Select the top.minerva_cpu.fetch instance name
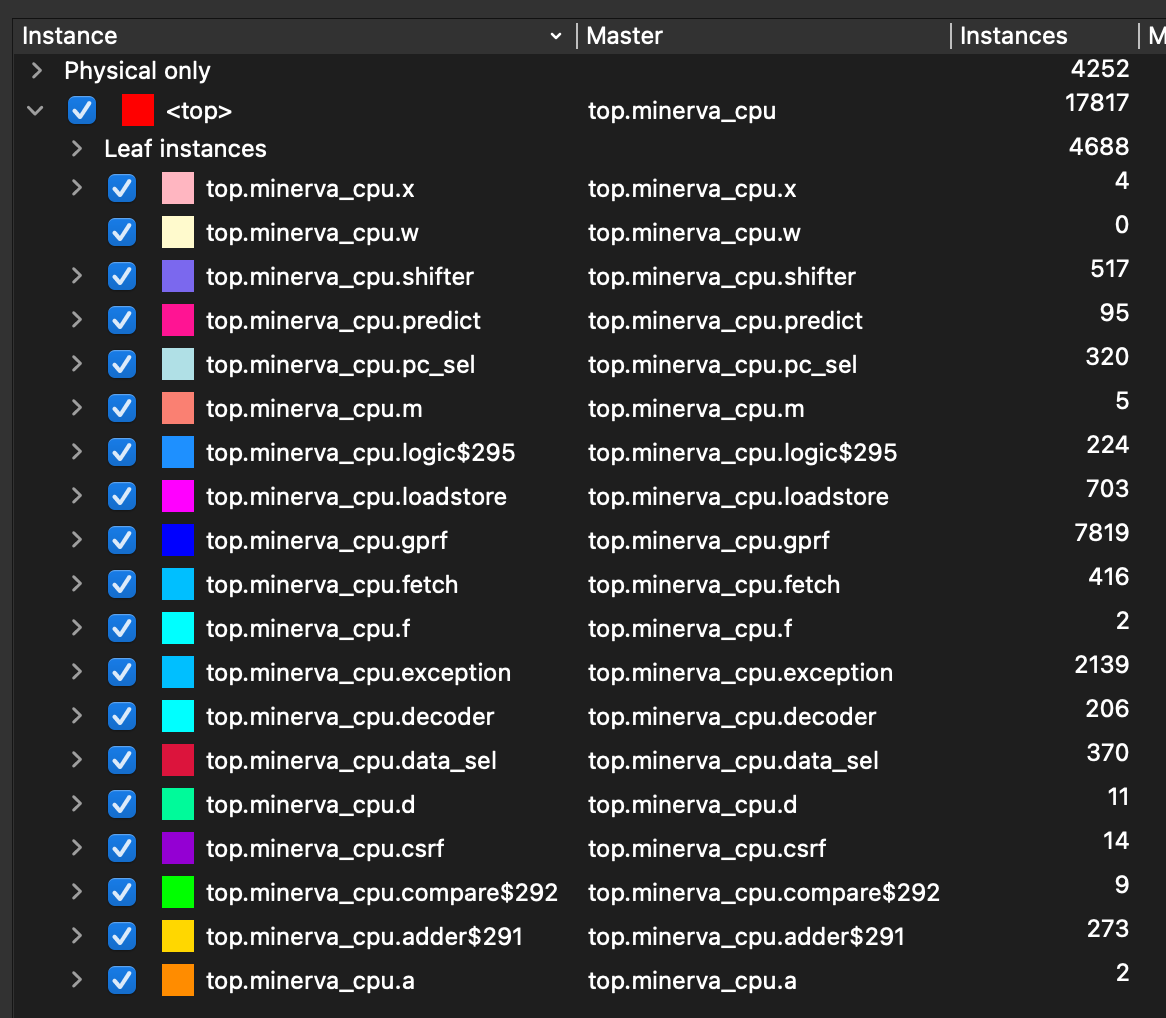 [331, 585]
